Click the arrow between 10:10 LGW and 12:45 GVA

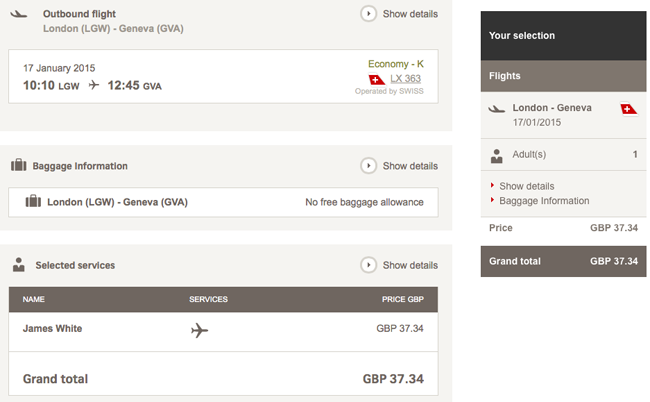[x=94, y=85]
